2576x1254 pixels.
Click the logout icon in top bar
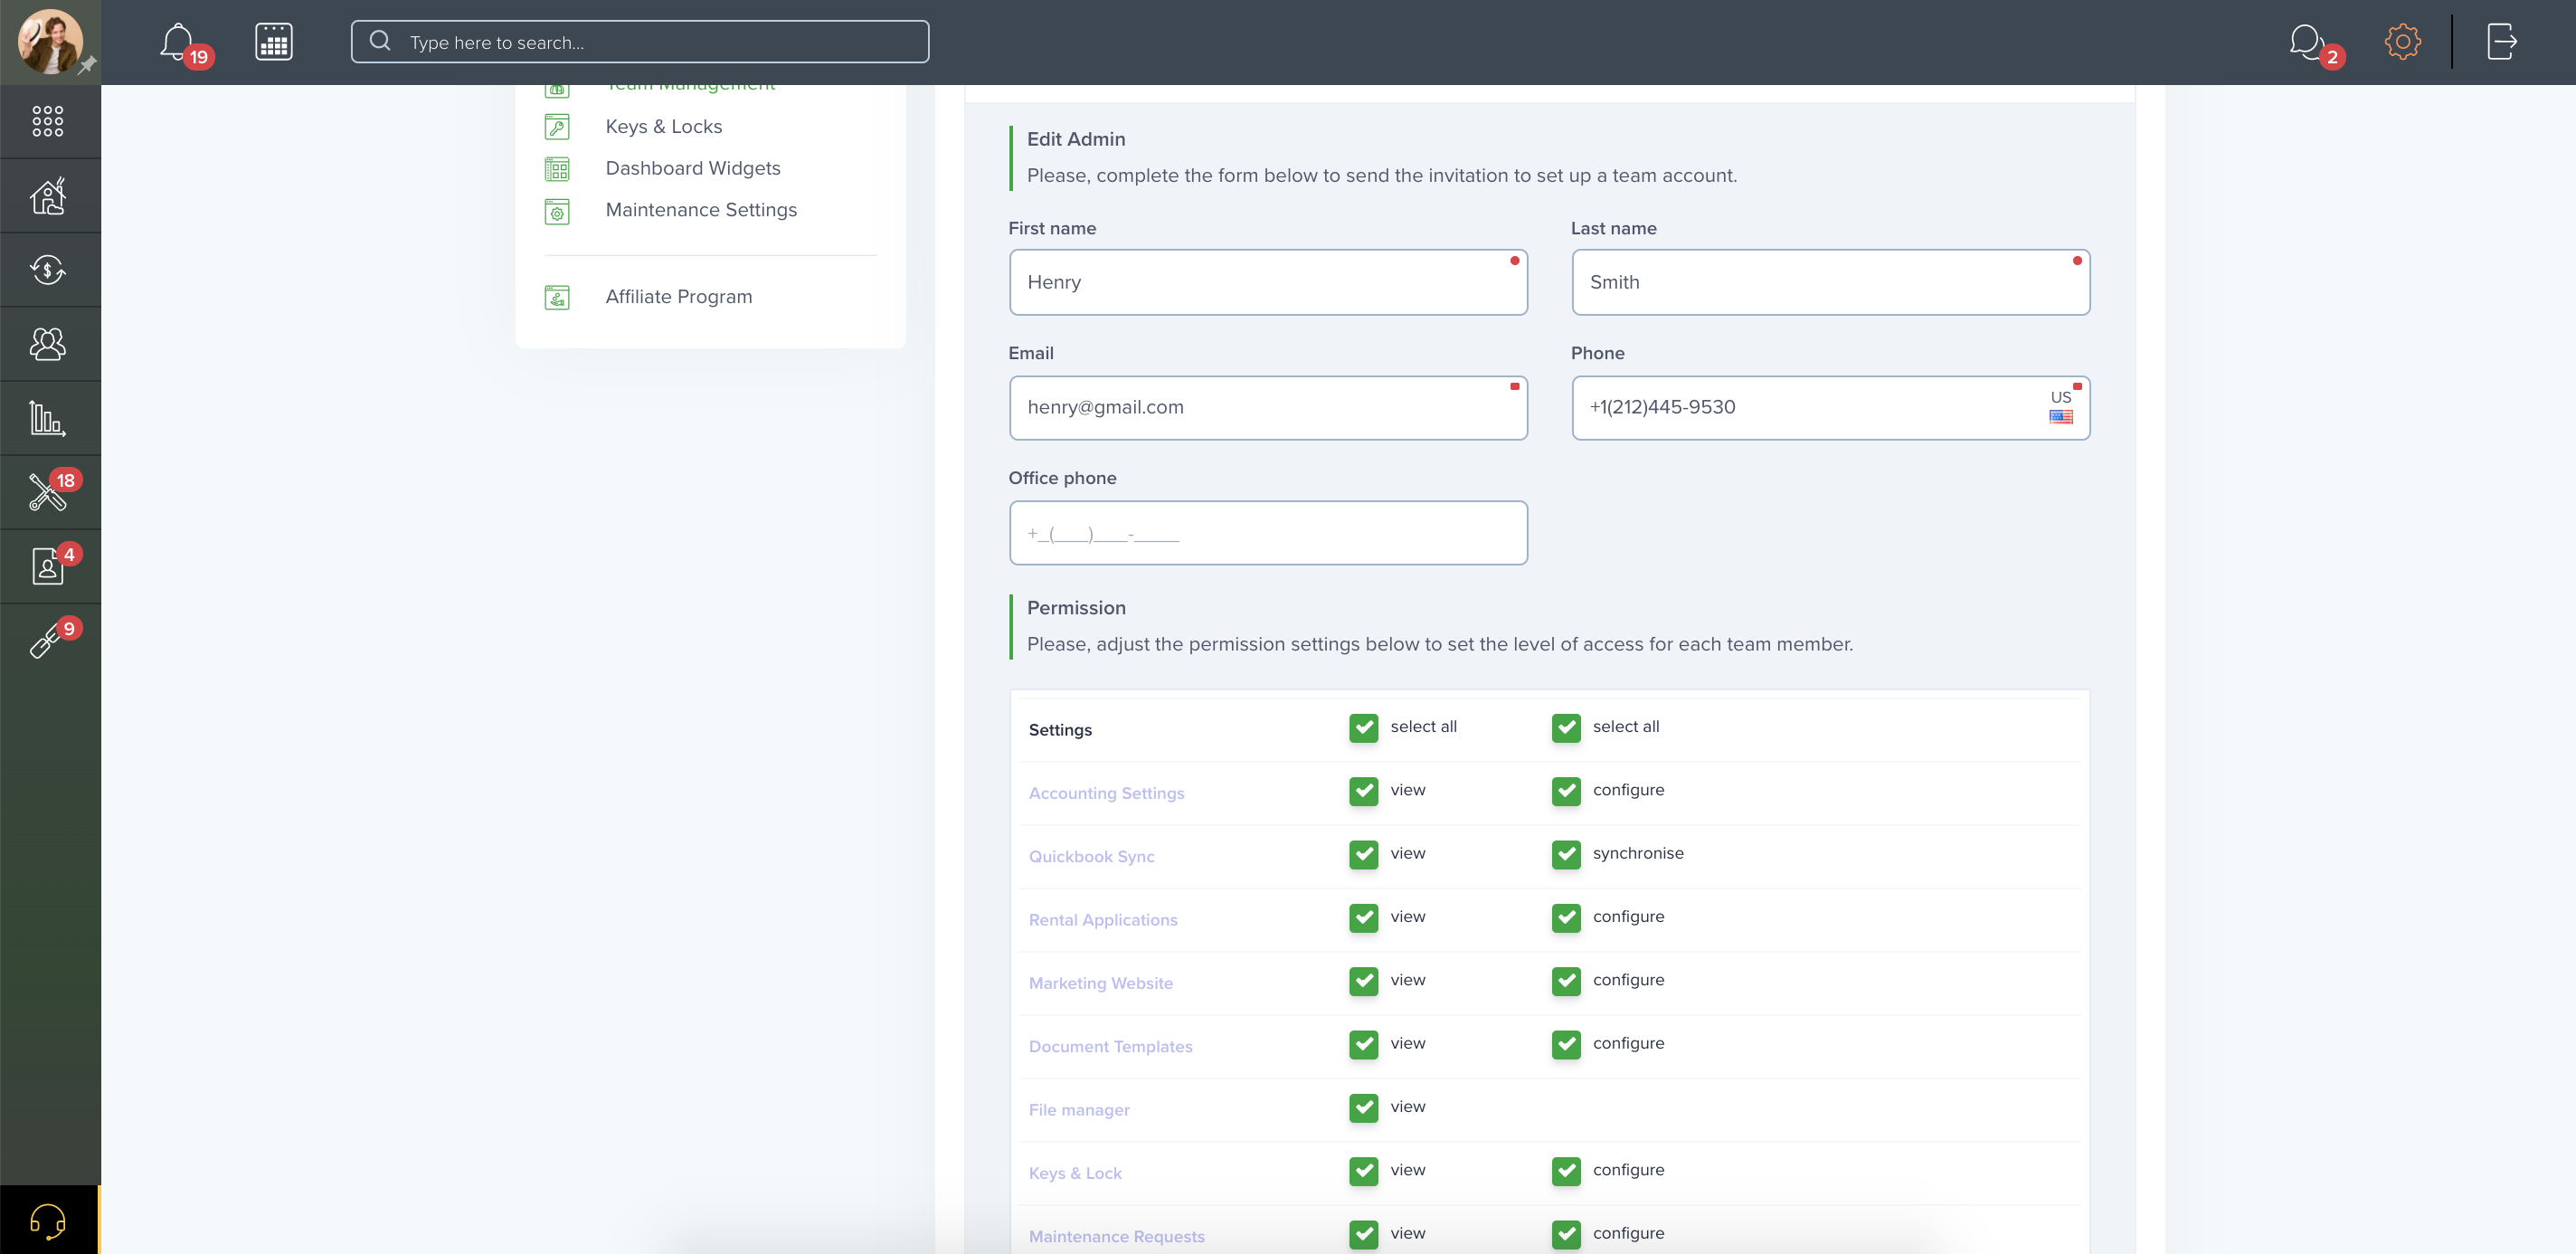[2501, 42]
